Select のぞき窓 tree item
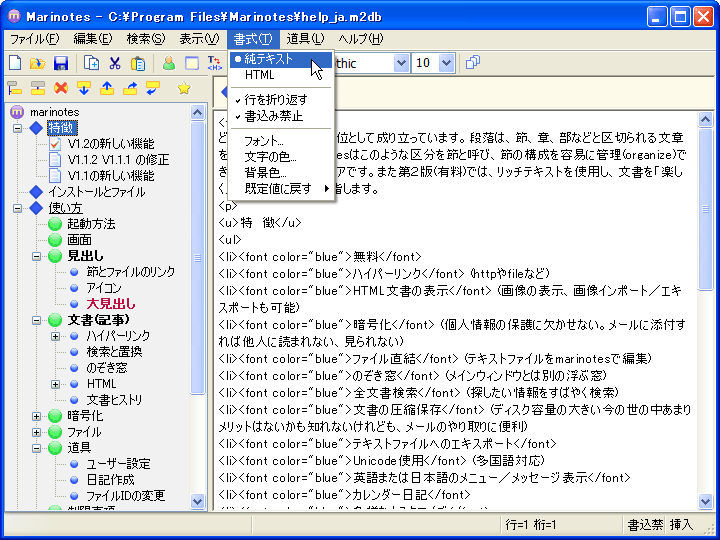This screenshot has width=720, height=540. click(x=107, y=368)
